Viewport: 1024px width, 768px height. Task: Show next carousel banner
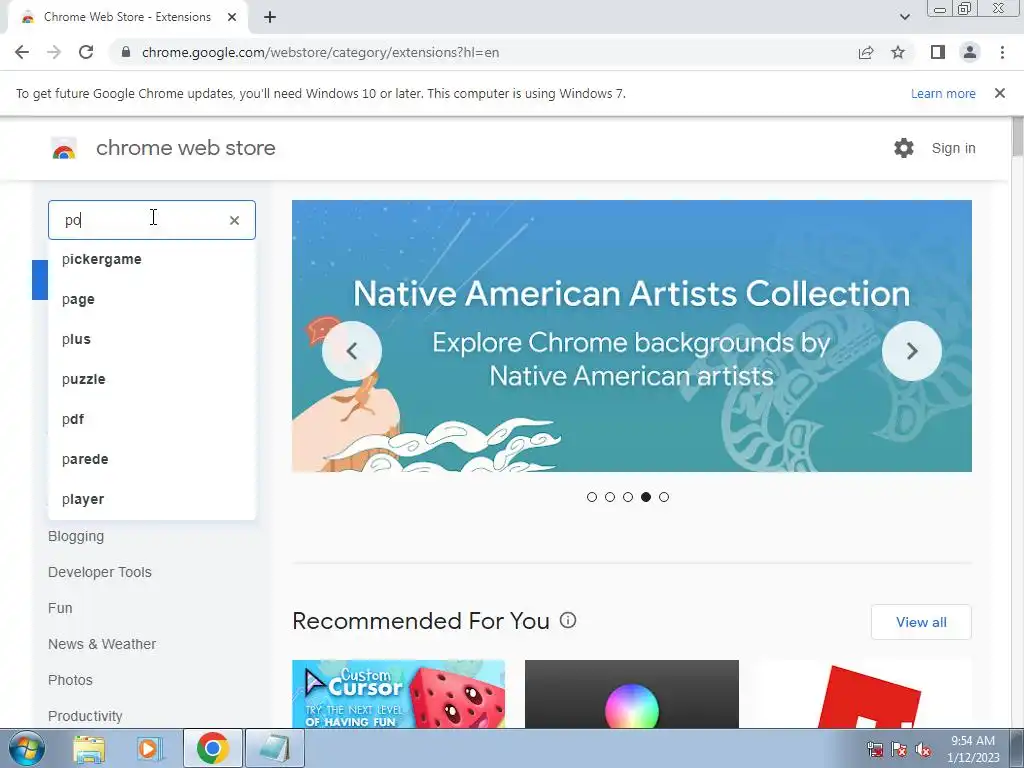(912, 351)
